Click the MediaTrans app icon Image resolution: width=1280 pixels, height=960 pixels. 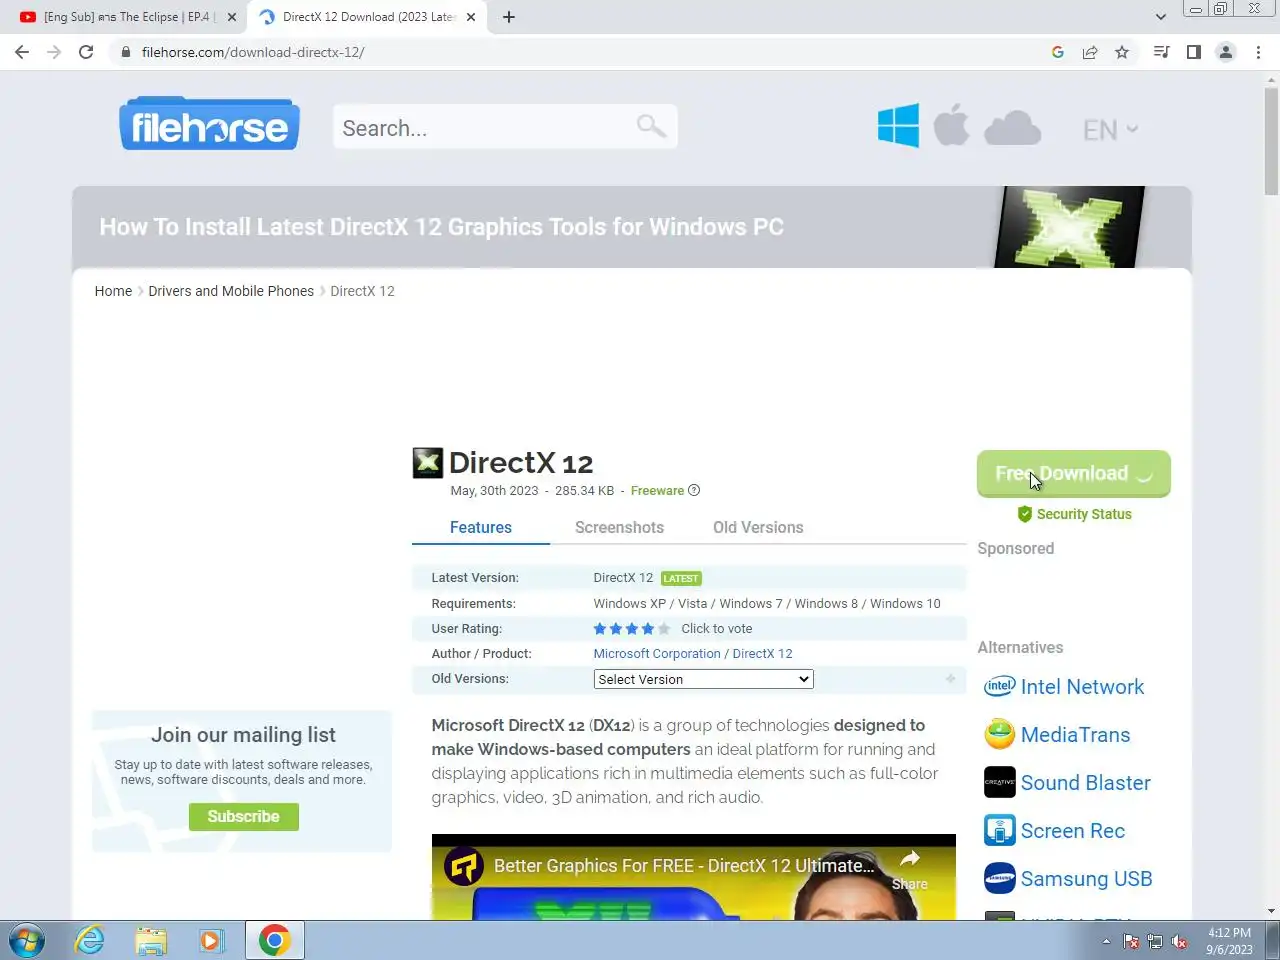[x=1000, y=734]
